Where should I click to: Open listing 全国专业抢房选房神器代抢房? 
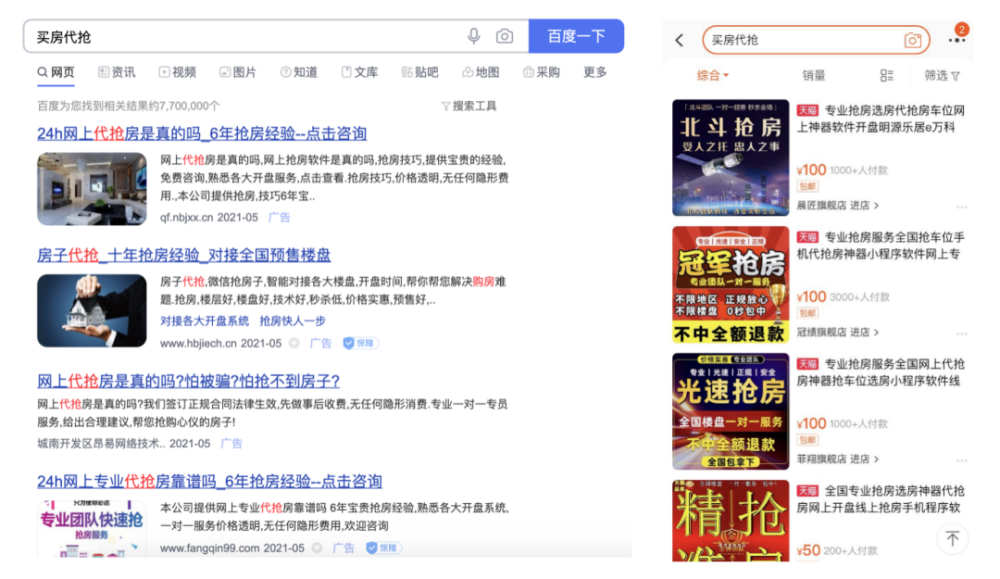click(x=881, y=499)
